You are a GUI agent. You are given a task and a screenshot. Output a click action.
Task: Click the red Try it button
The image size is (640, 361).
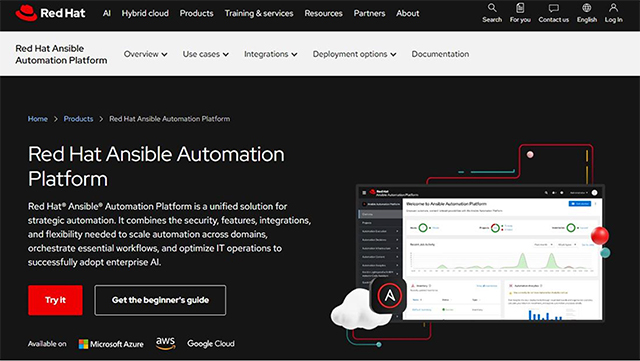tap(55, 300)
